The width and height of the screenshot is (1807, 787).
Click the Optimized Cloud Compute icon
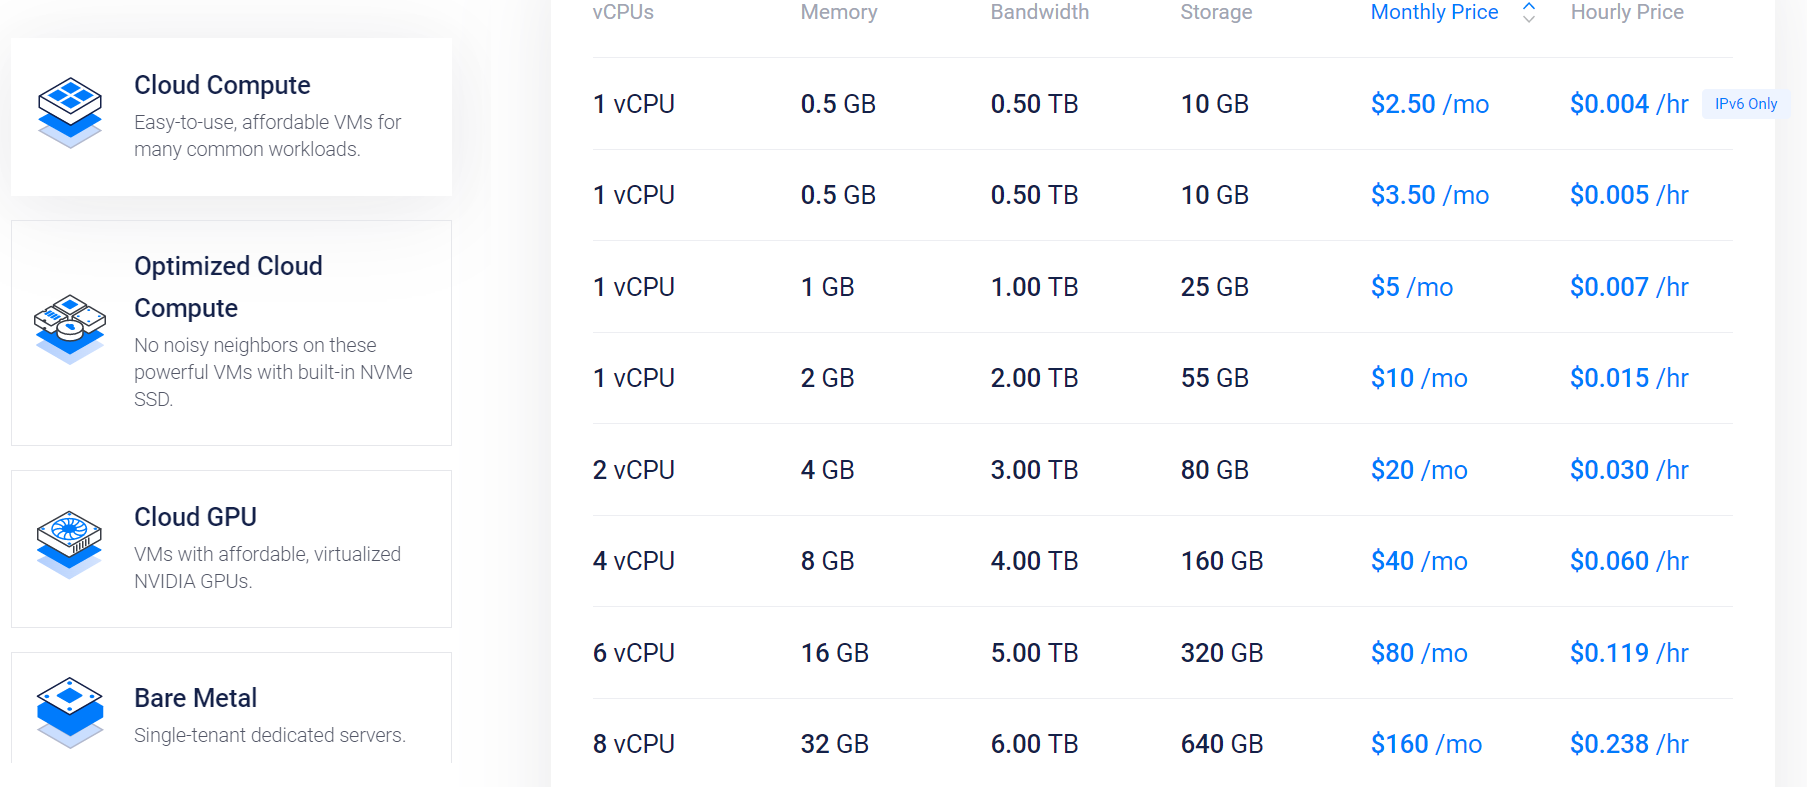click(70, 329)
